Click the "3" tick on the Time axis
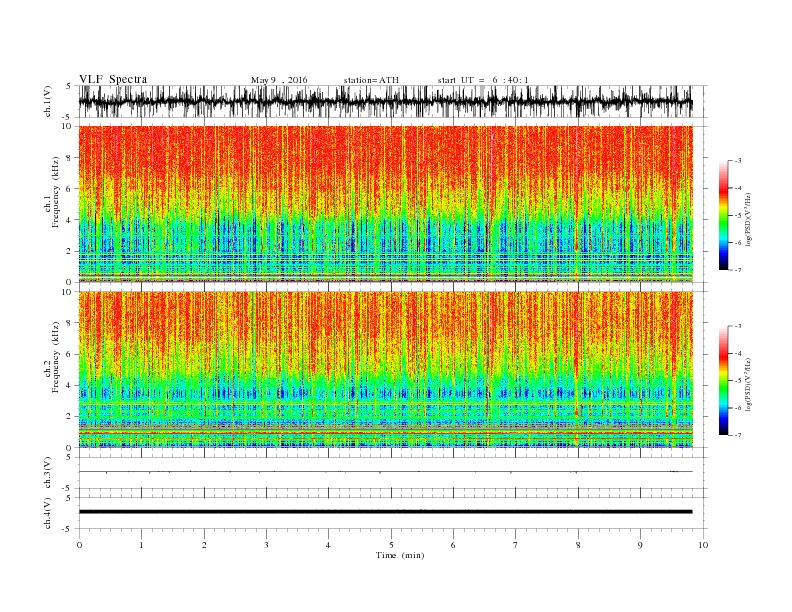 pyautogui.click(x=266, y=545)
